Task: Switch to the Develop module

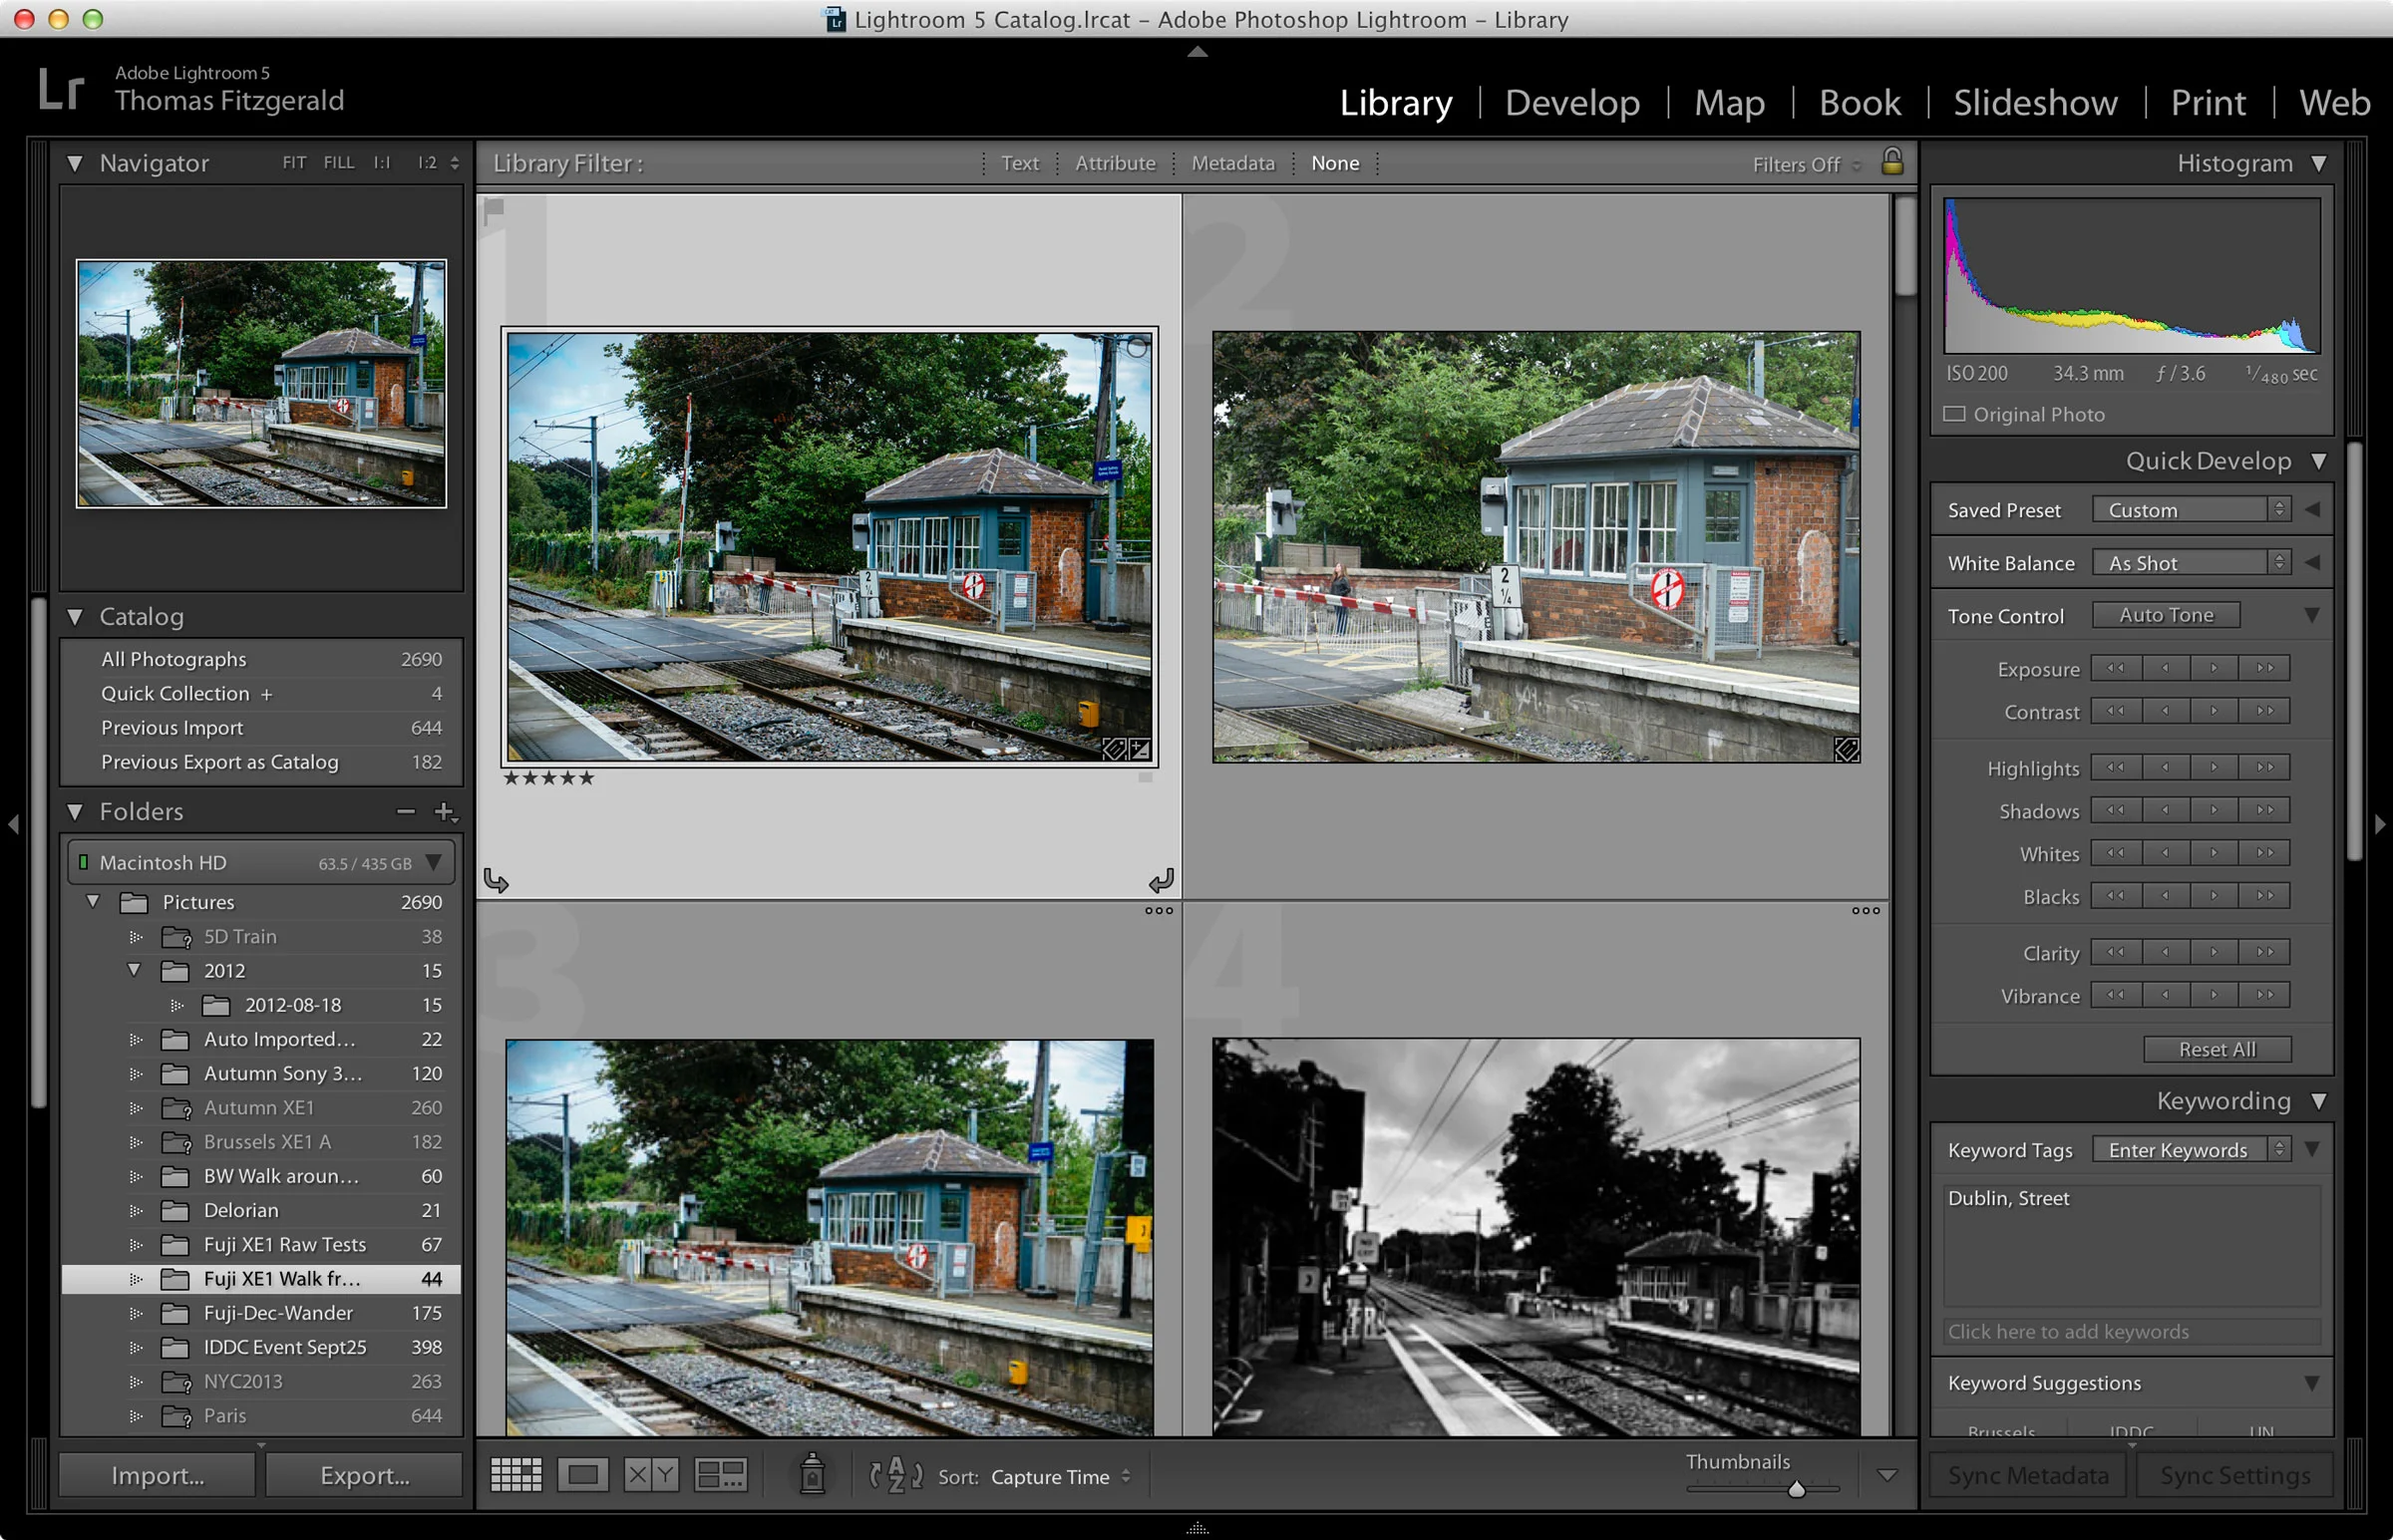Action: pos(1572,102)
